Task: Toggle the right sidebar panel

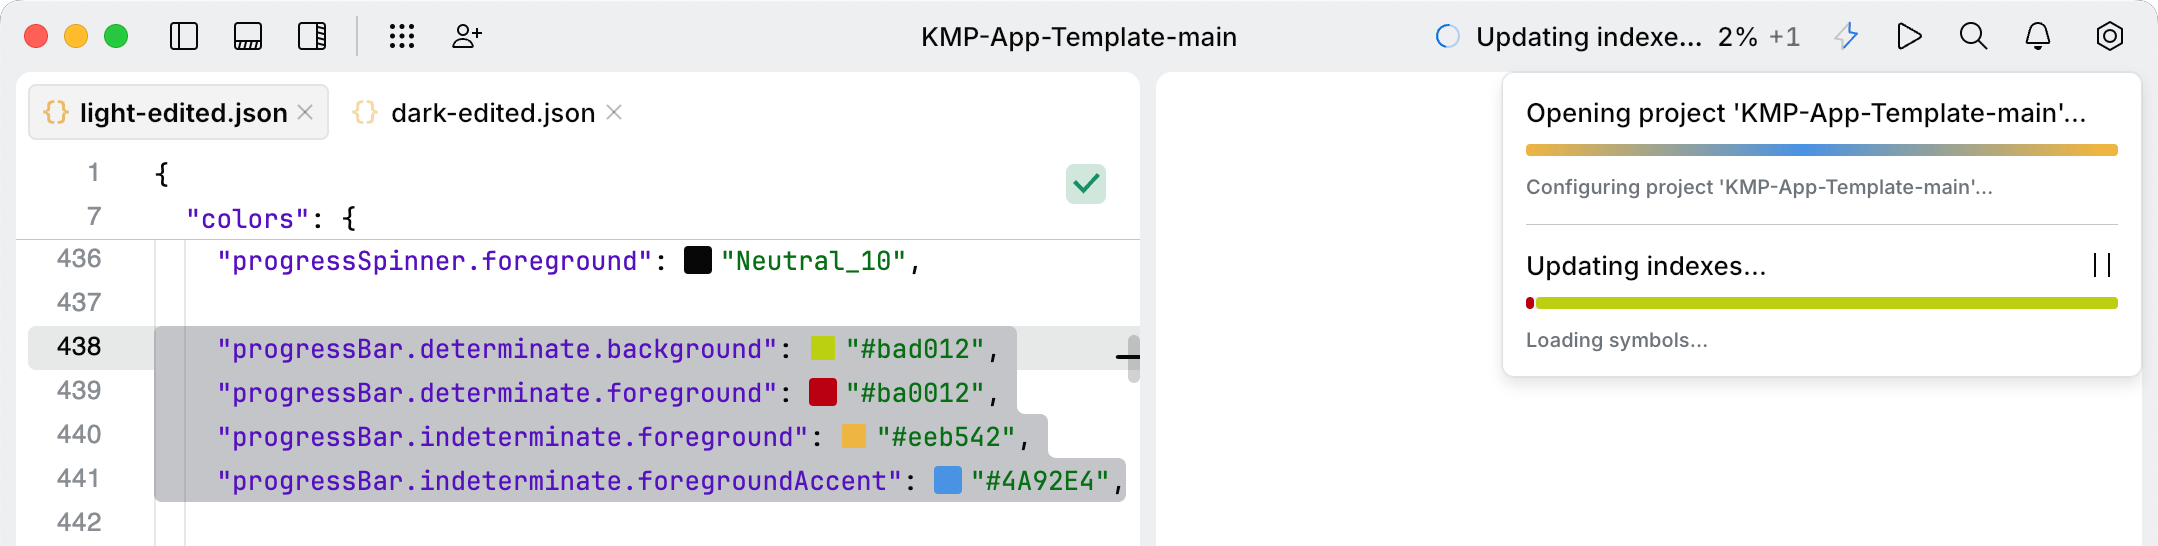Action: (x=312, y=37)
